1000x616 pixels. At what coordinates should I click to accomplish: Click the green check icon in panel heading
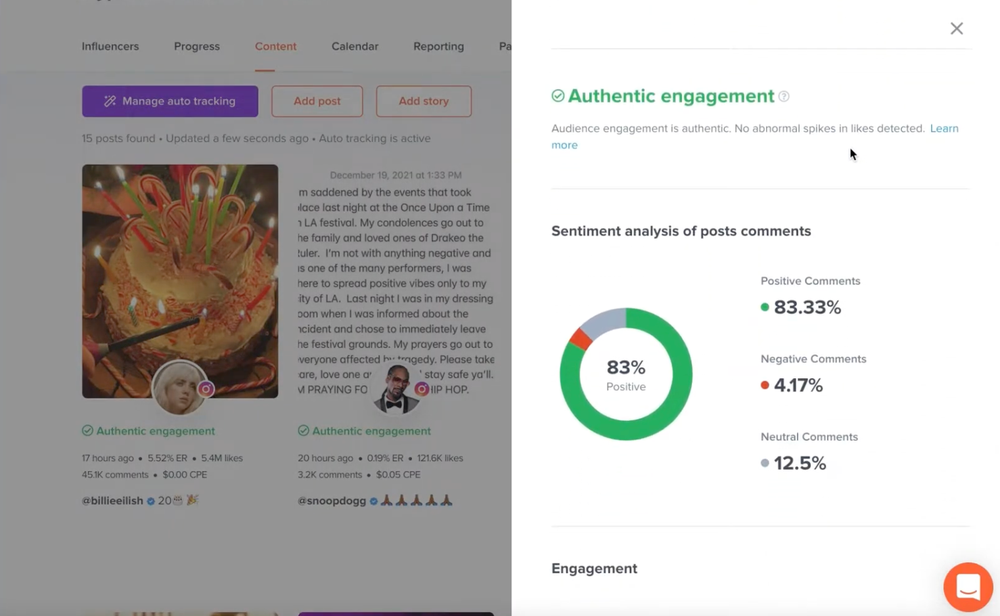coord(558,96)
